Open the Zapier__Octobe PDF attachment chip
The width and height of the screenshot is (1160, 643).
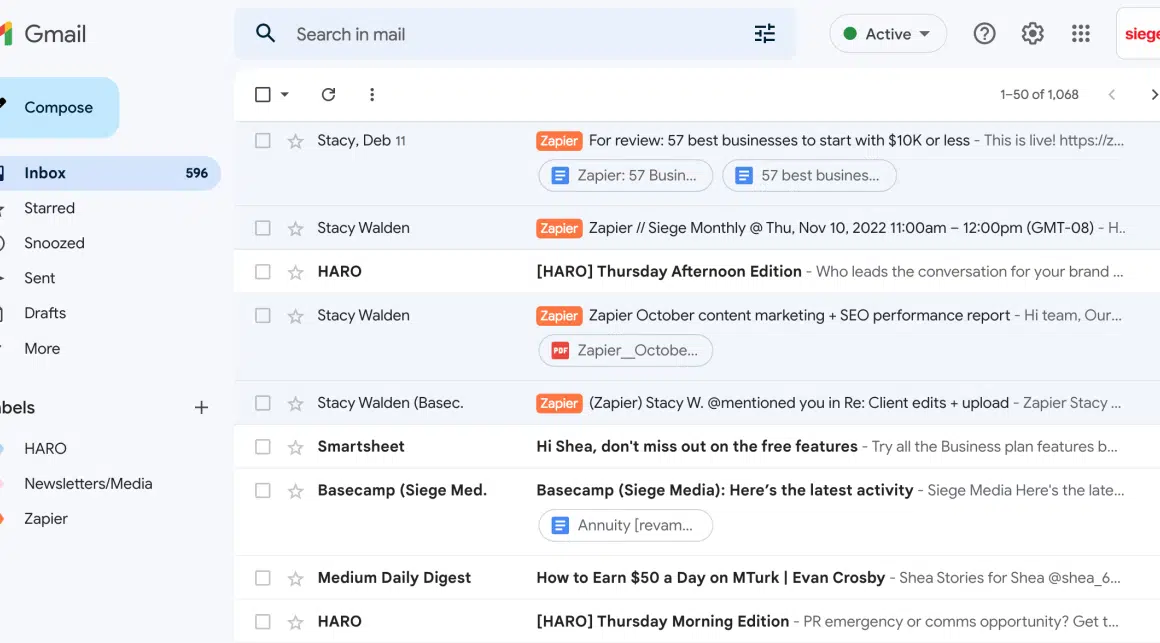tap(626, 351)
